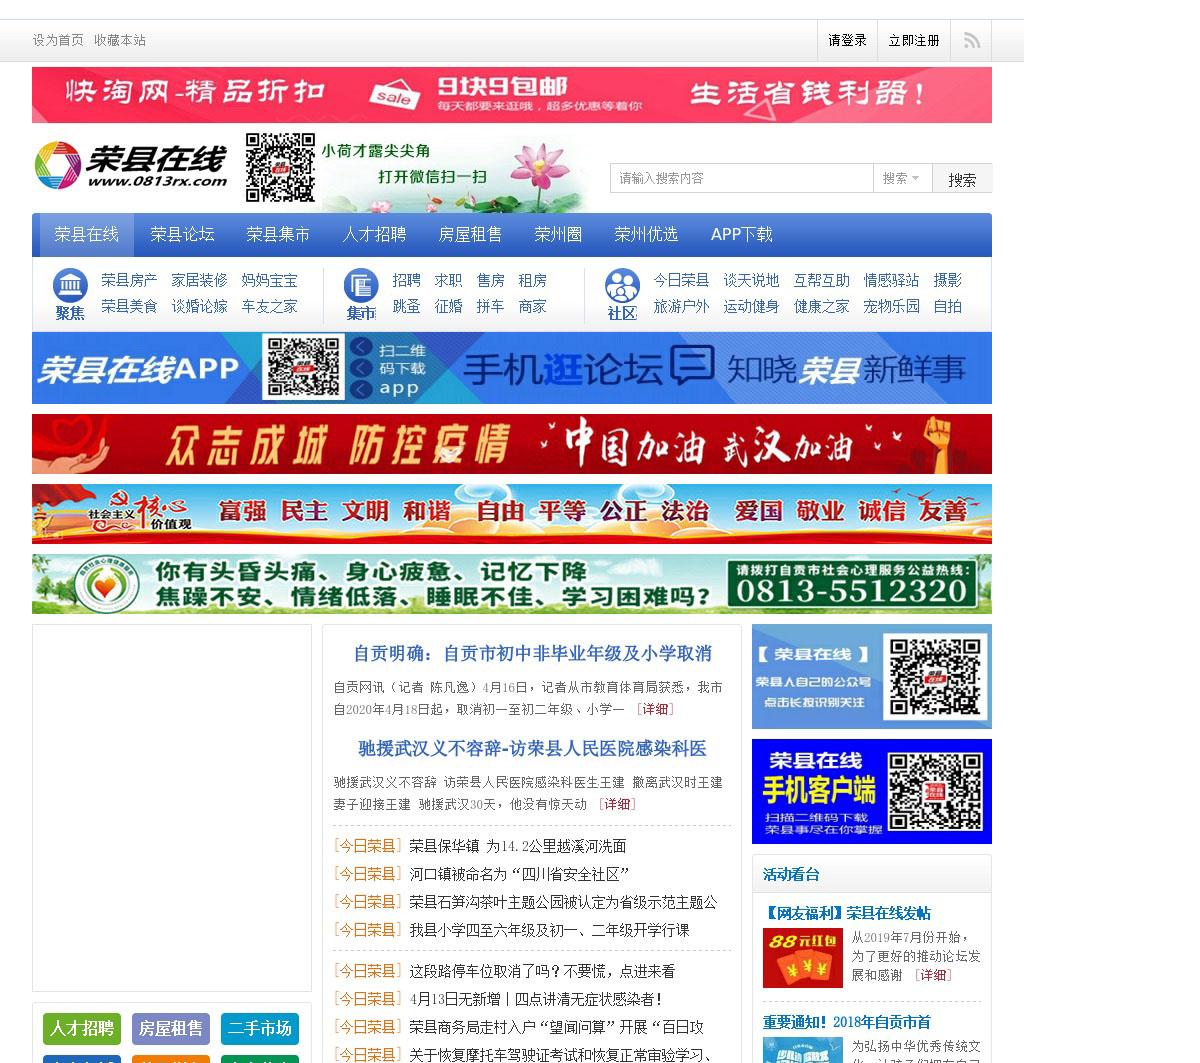Click the 妈妈宝宝 link
This screenshot has height=1063, width=1200.
269,280
